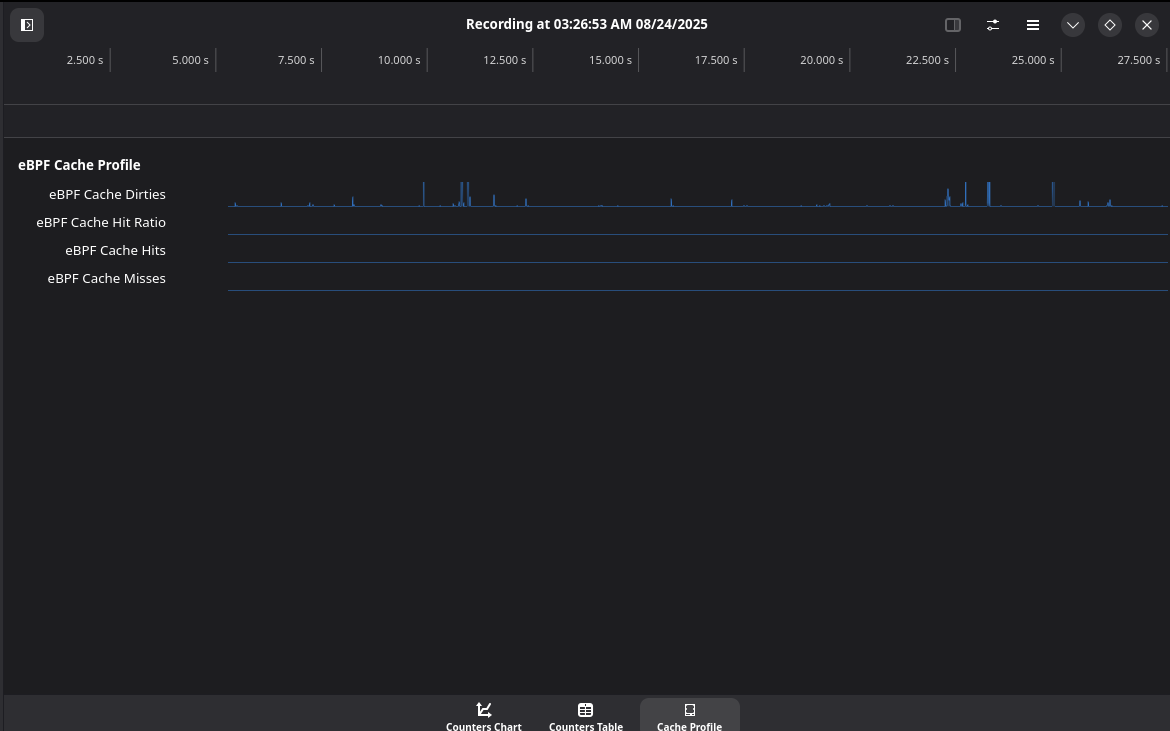Viewport: 1170px width, 731px height.
Task: Switch to the Counters Chart tab
Action: pyautogui.click(x=484, y=715)
